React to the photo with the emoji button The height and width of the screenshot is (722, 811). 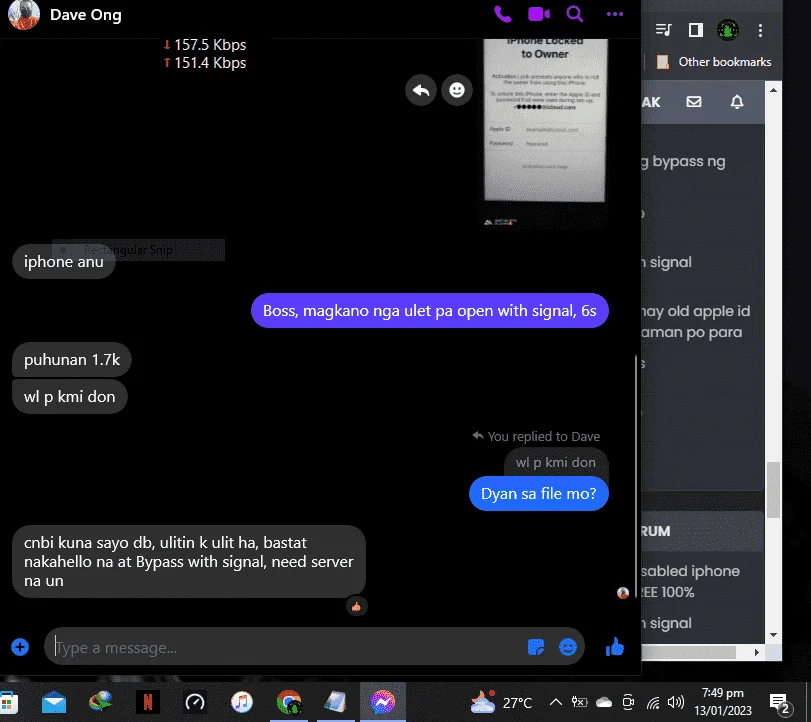point(457,91)
